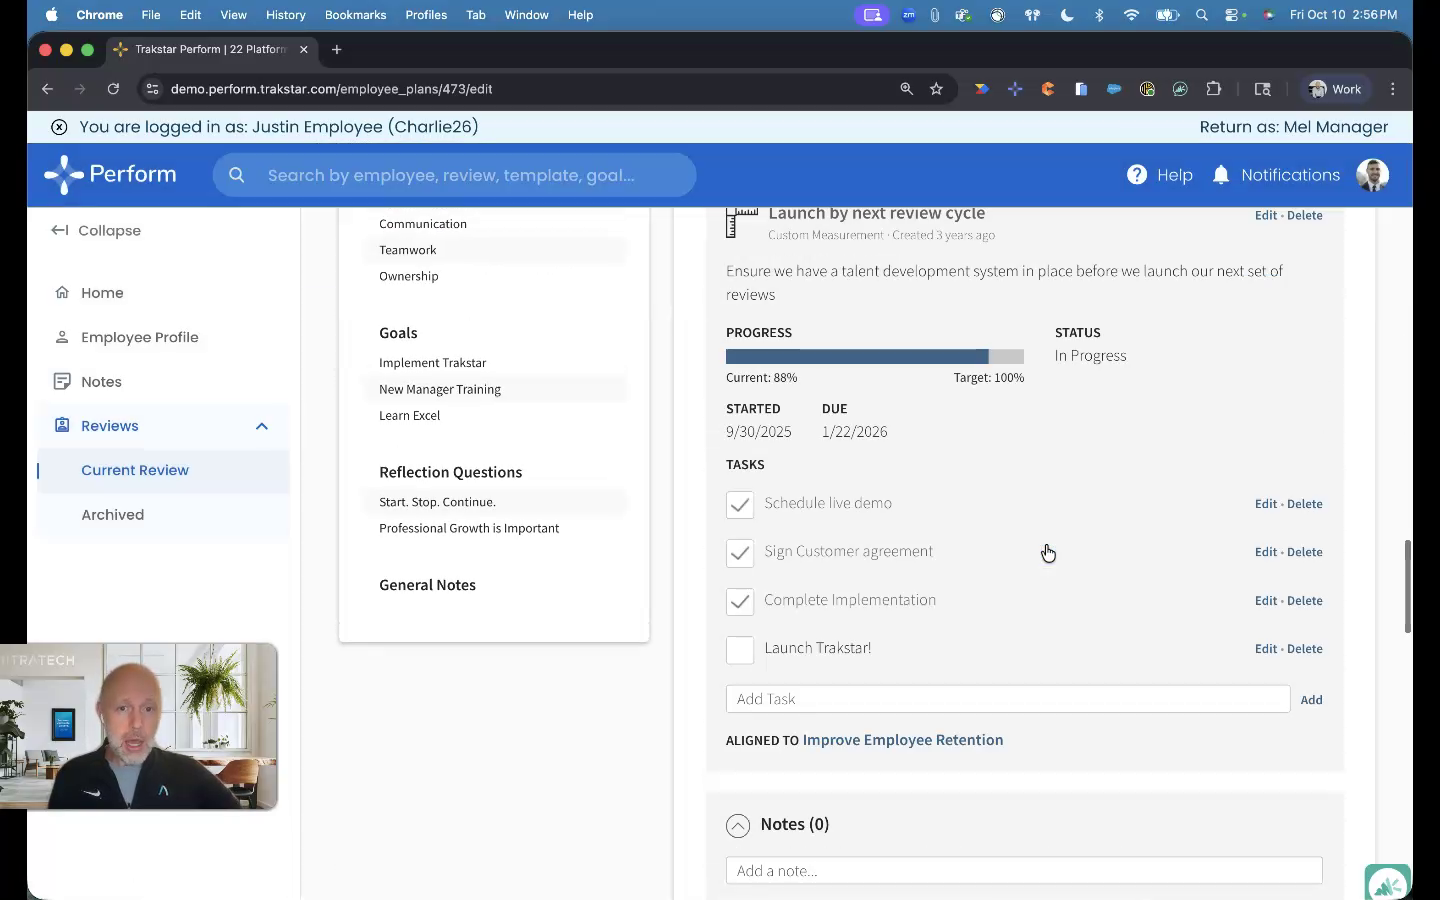The width and height of the screenshot is (1440, 900).
Task: Open the History menu in the menu bar
Action: point(286,15)
